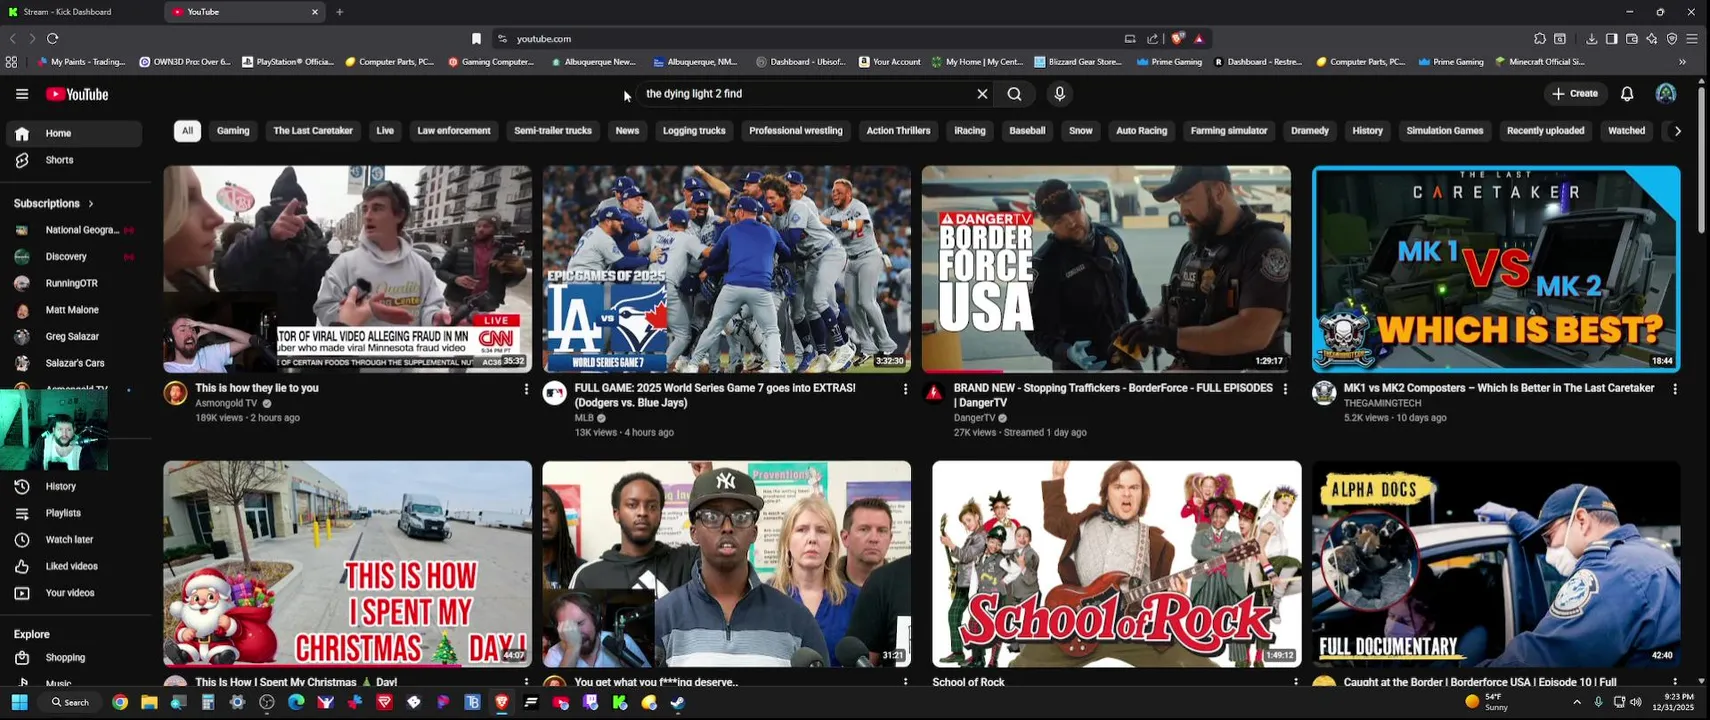Open the account avatar menu
Screen dimensions: 1710x720
click(1666, 93)
